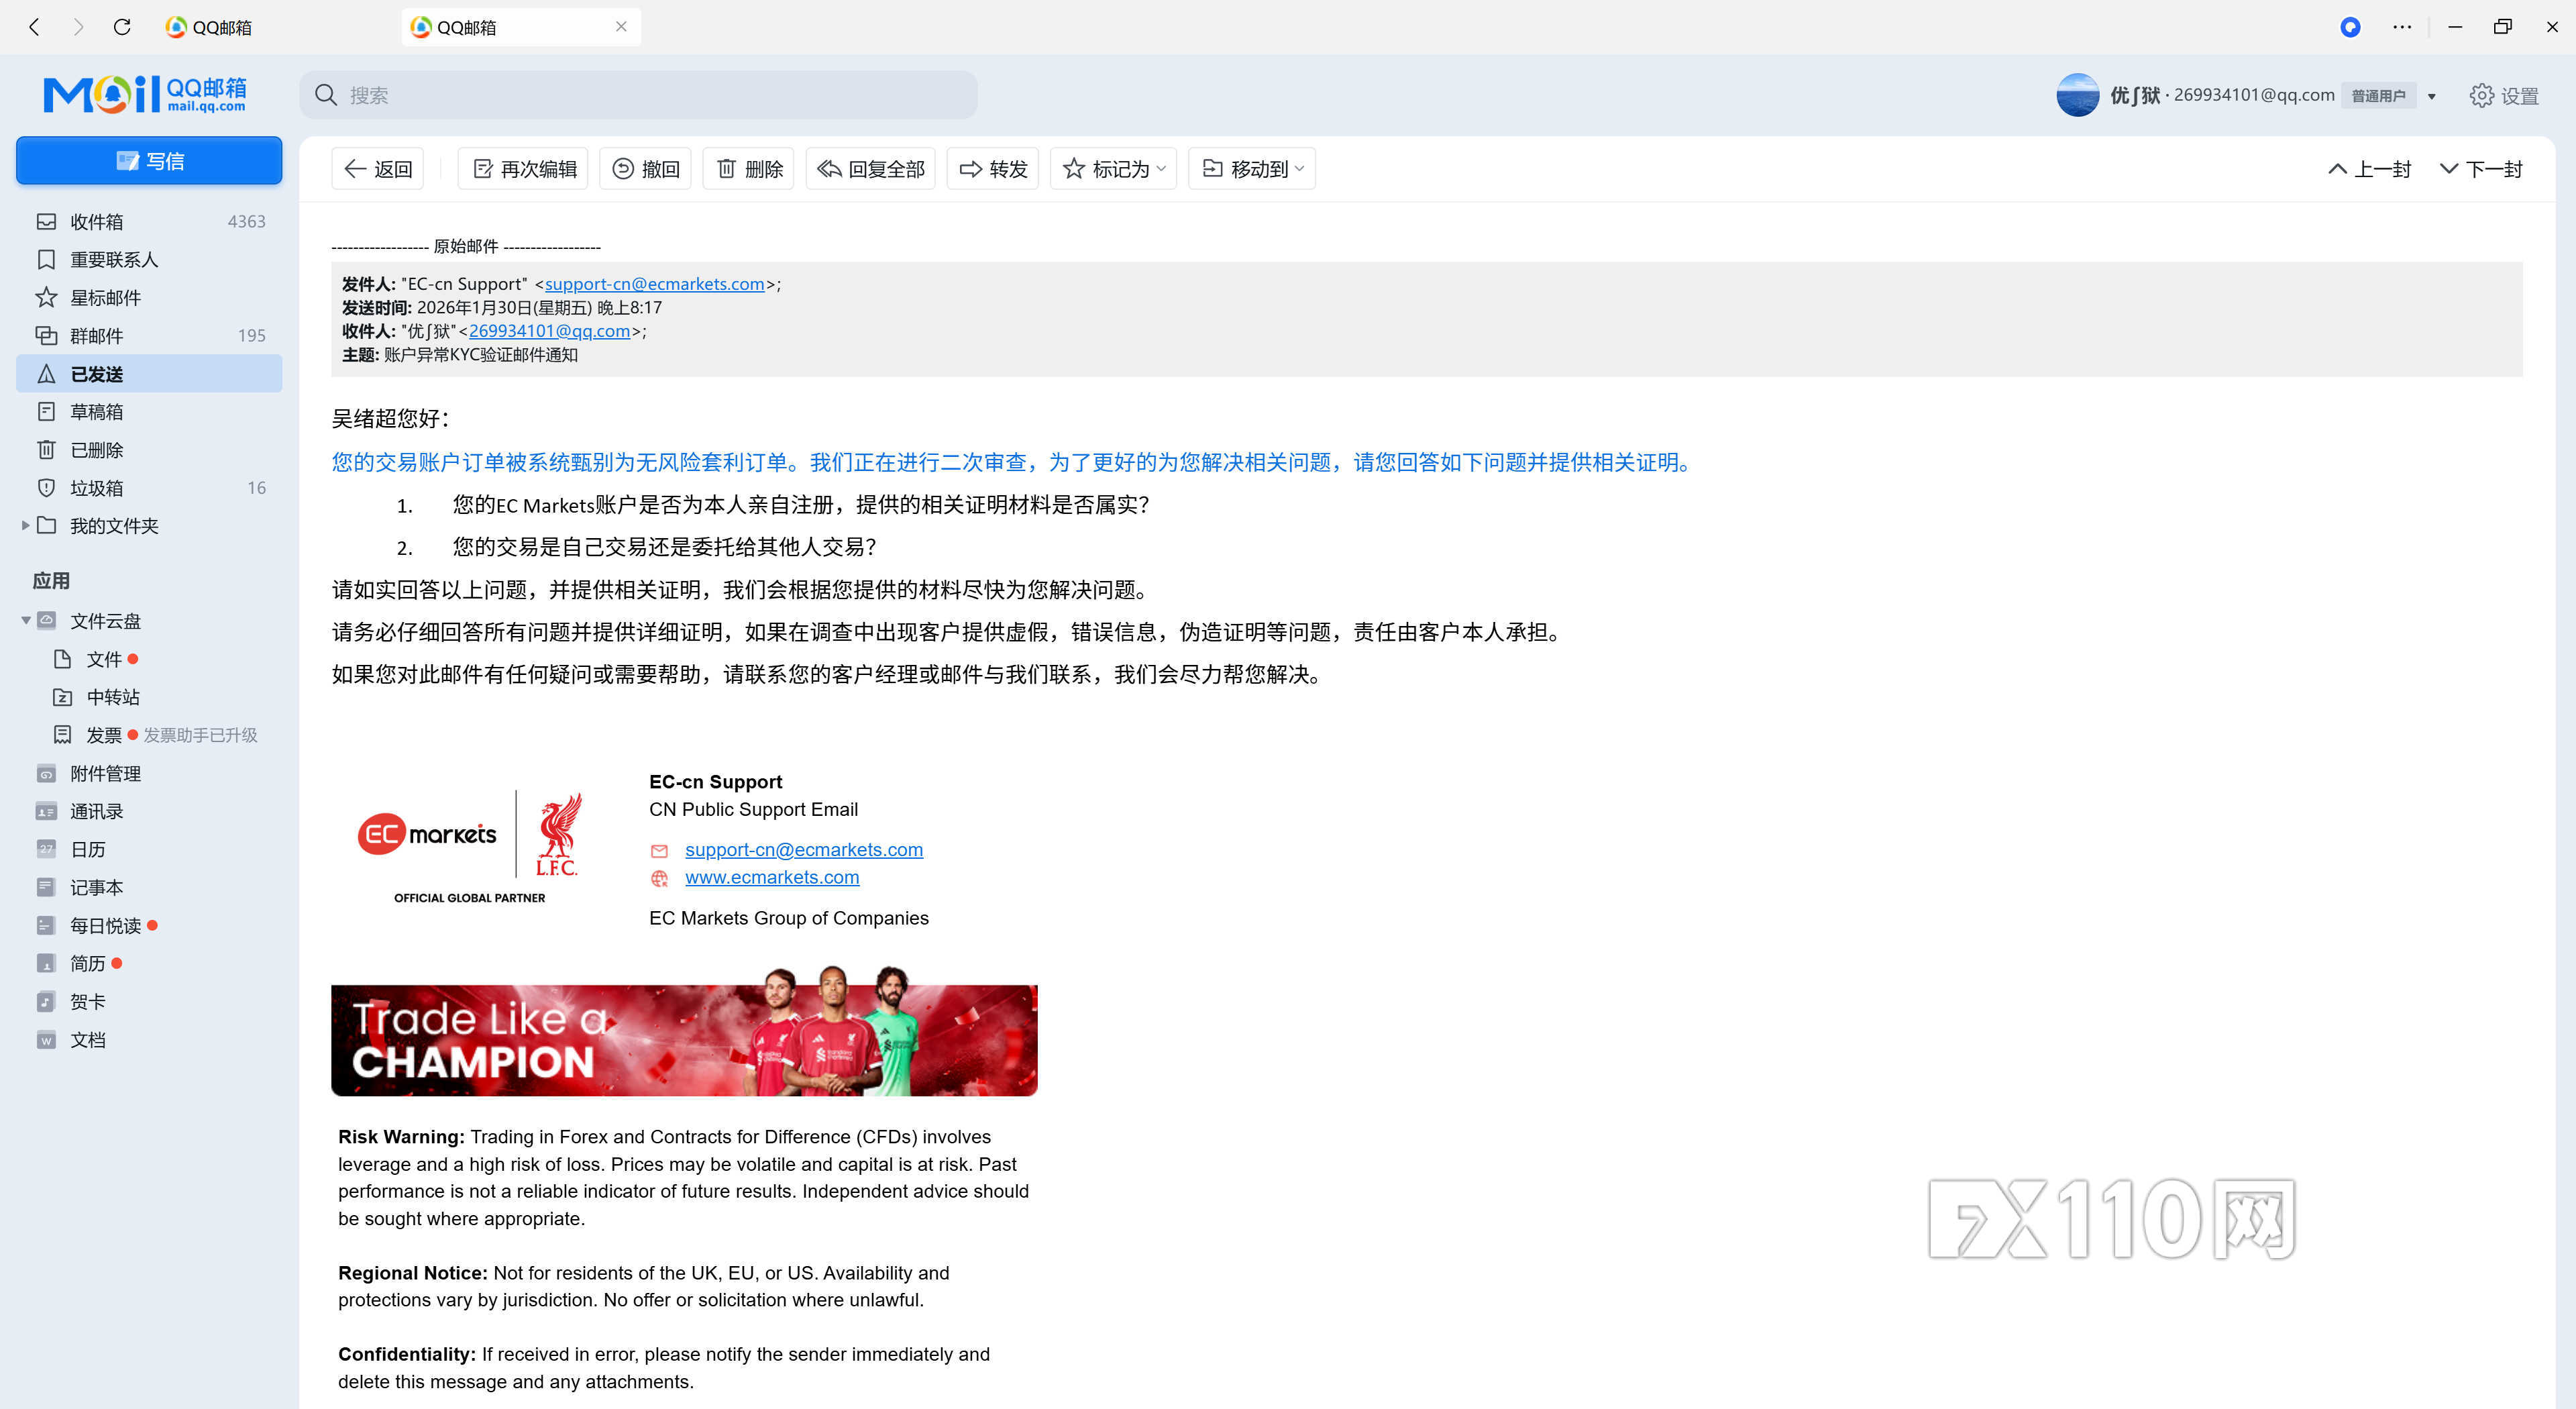Screen dimensions: 2576x1409
Task: Click the group mail icon
Action: point(46,335)
